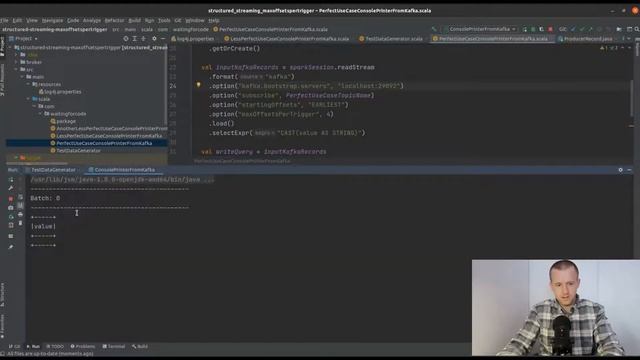Open the Run menu
Screen dimensions: 640x360
point(149,20)
